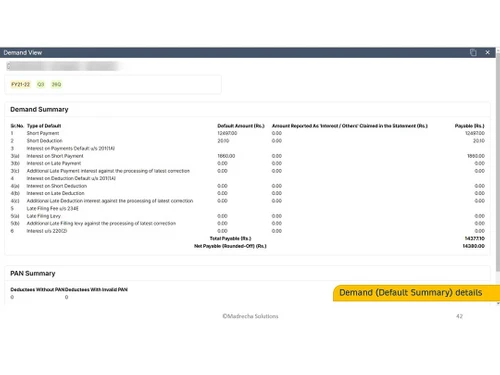Click Interest on Late Deduction row label

point(55,193)
